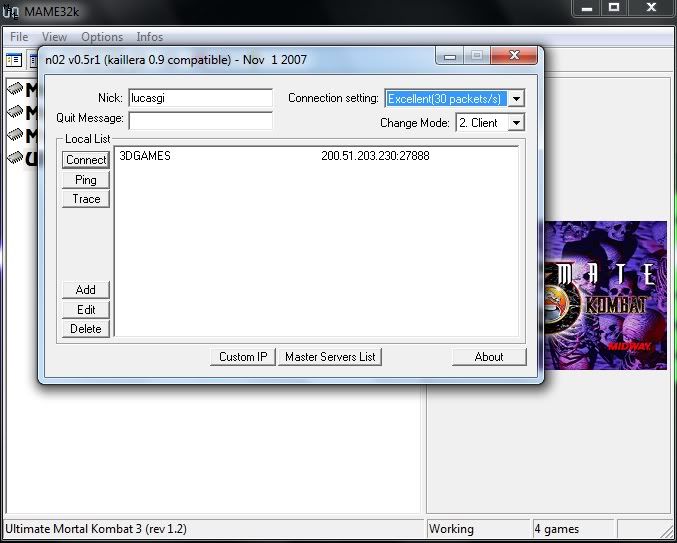The height and width of the screenshot is (543, 677).
Task: Click into the Quit Message field
Action: (200, 121)
